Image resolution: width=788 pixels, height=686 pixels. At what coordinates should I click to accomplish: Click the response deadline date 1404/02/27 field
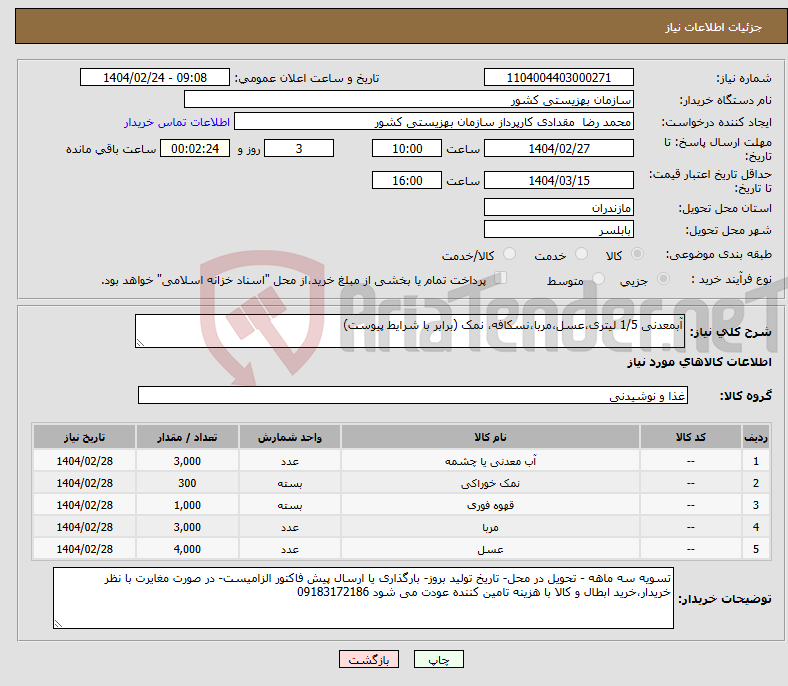click(558, 148)
